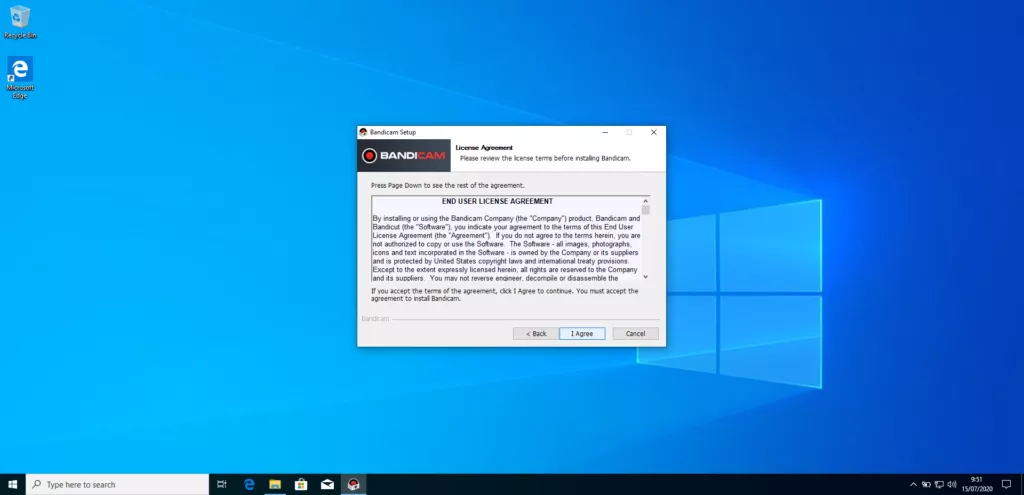1024x495 pixels.
Task: Minimize the Bandicam Setup window
Action: 604,132
